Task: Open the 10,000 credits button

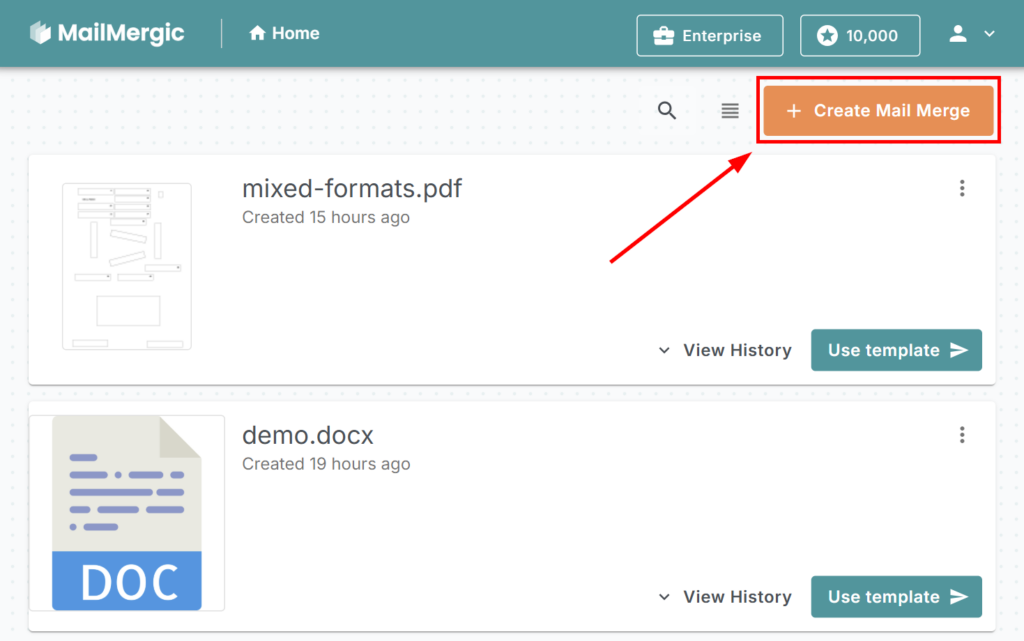Action: tap(860, 36)
